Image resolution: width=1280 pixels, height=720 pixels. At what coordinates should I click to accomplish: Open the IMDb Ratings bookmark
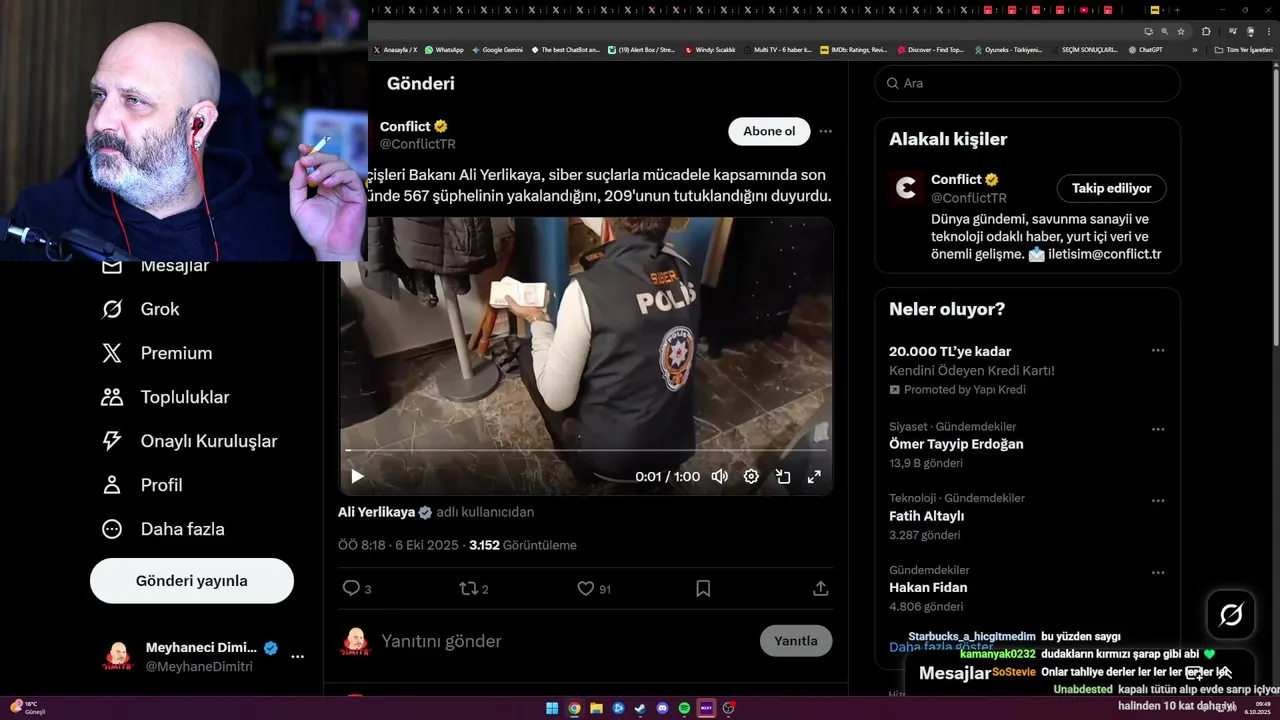tap(853, 49)
